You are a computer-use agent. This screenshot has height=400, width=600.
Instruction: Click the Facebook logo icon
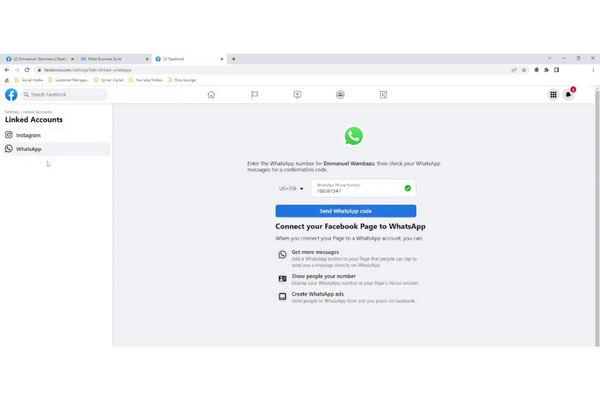click(11, 95)
